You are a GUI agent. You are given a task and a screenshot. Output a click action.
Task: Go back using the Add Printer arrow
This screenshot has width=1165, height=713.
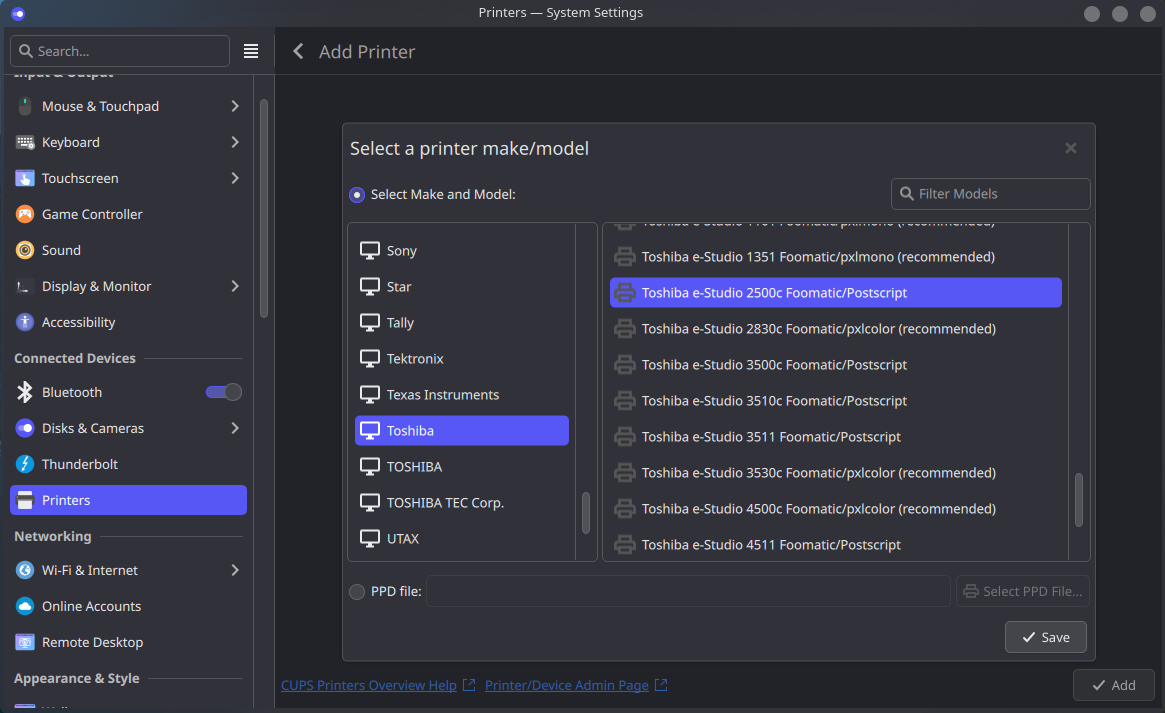[298, 51]
